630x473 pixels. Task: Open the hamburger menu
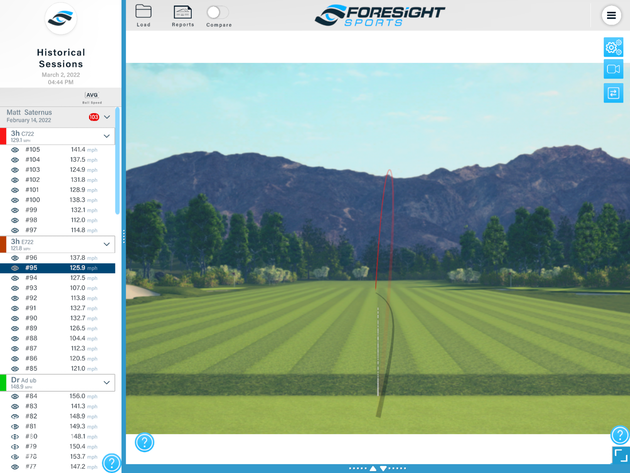611,15
